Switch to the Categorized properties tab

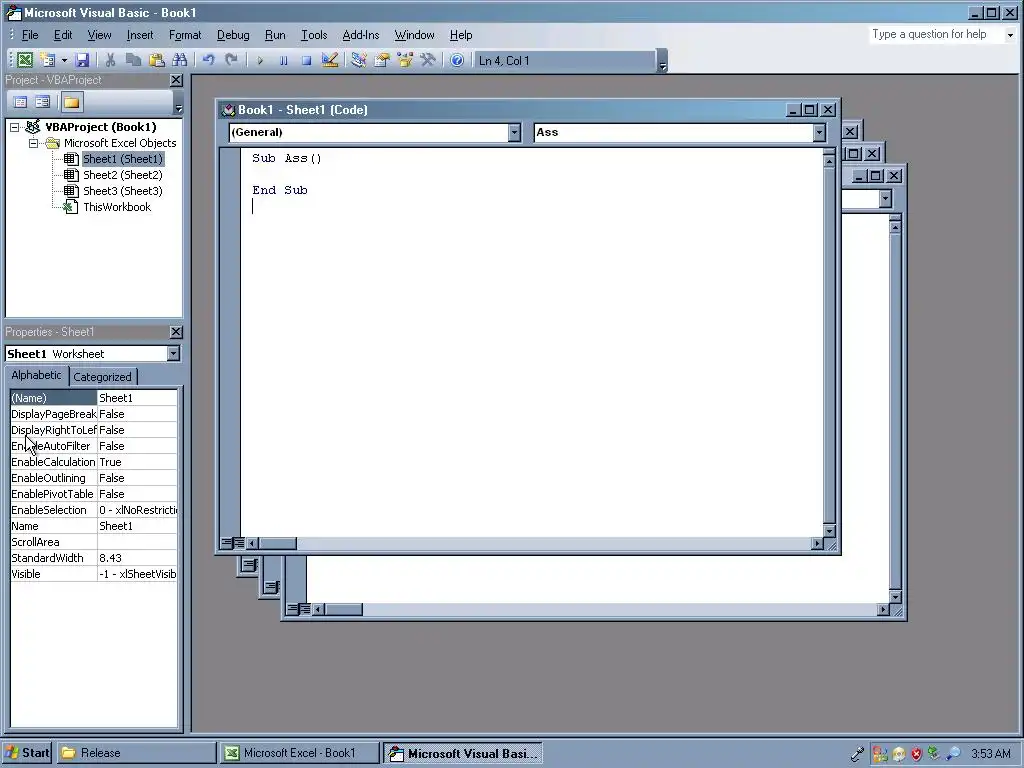103,377
